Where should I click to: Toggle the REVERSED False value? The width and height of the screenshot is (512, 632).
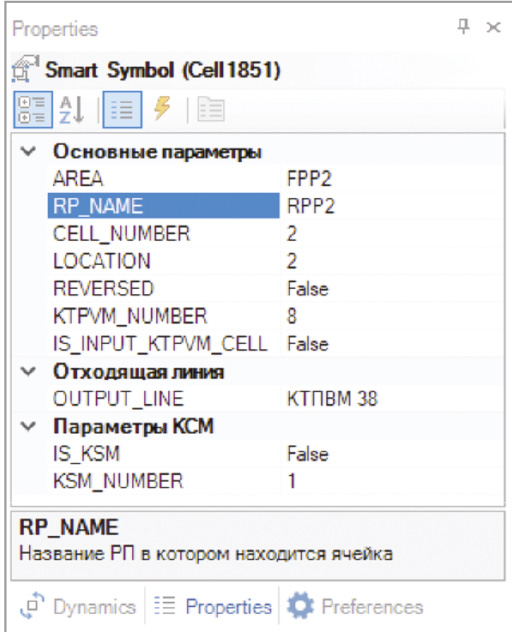point(392,289)
